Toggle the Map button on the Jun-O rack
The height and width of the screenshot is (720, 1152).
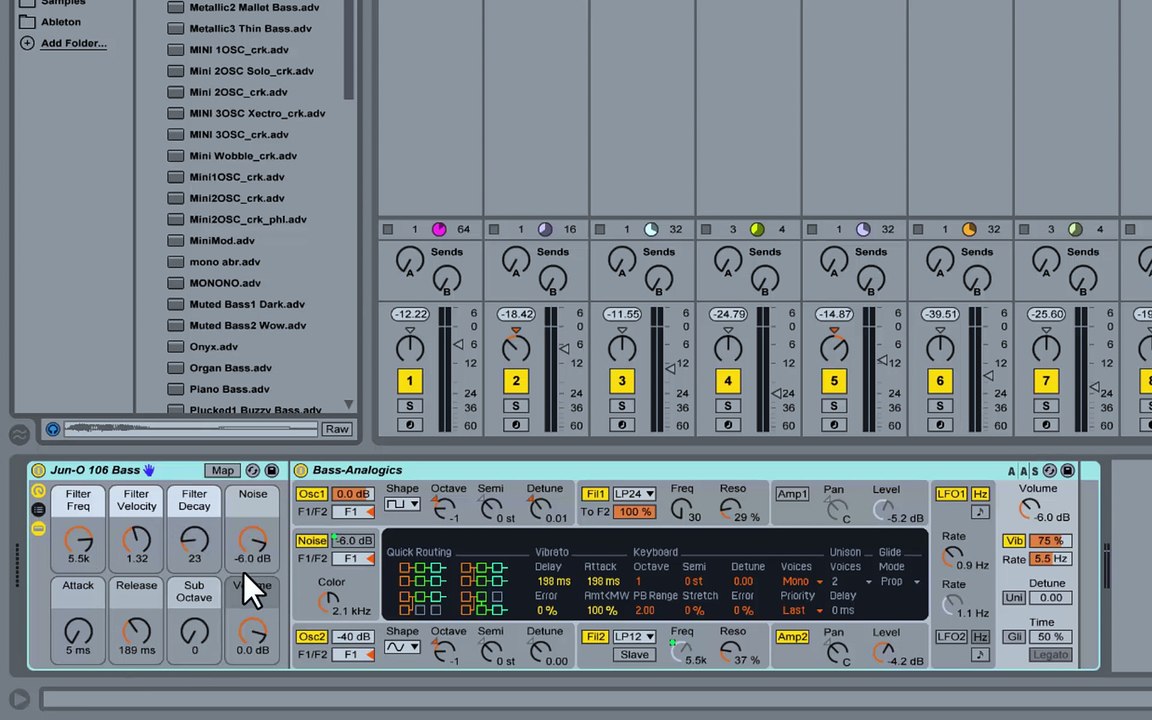tap(223, 470)
